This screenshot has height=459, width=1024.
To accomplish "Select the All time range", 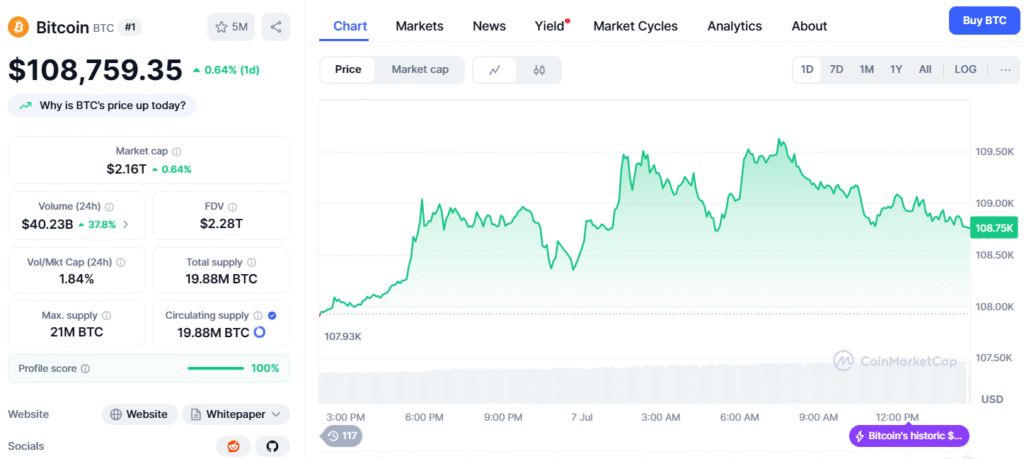I will [x=925, y=69].
